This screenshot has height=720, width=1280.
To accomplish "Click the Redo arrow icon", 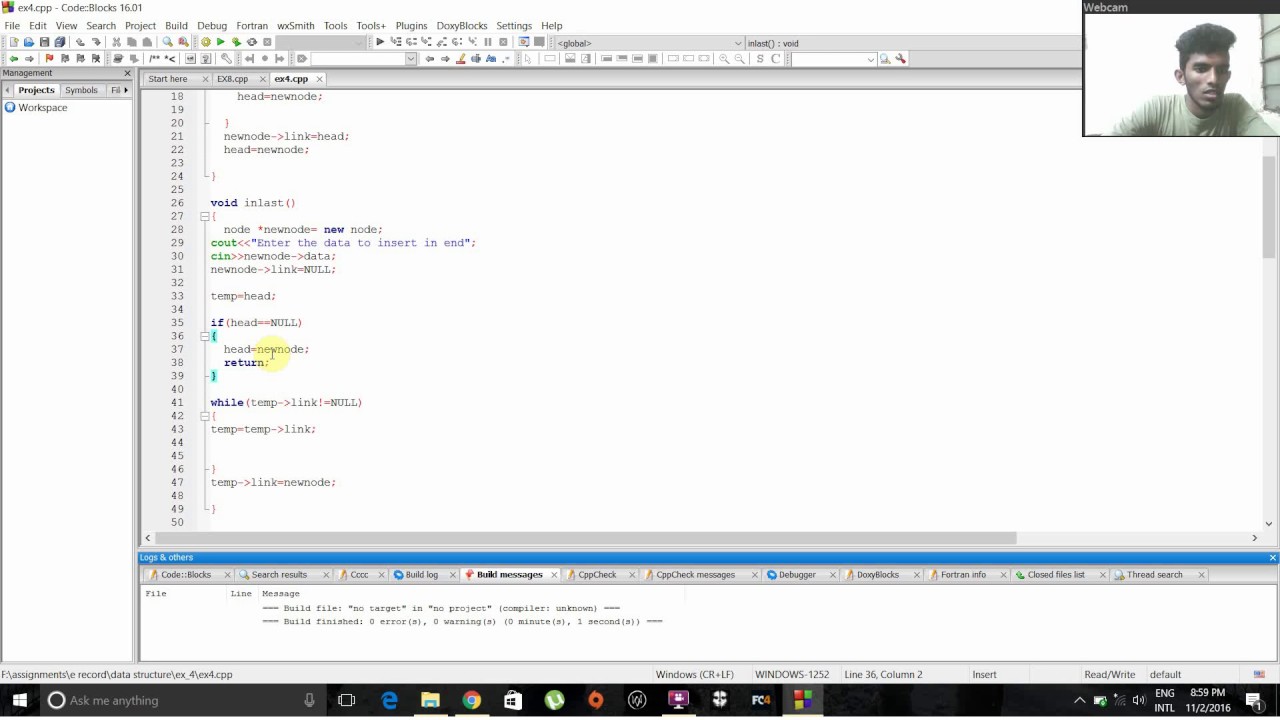I will tap(96, 42).
